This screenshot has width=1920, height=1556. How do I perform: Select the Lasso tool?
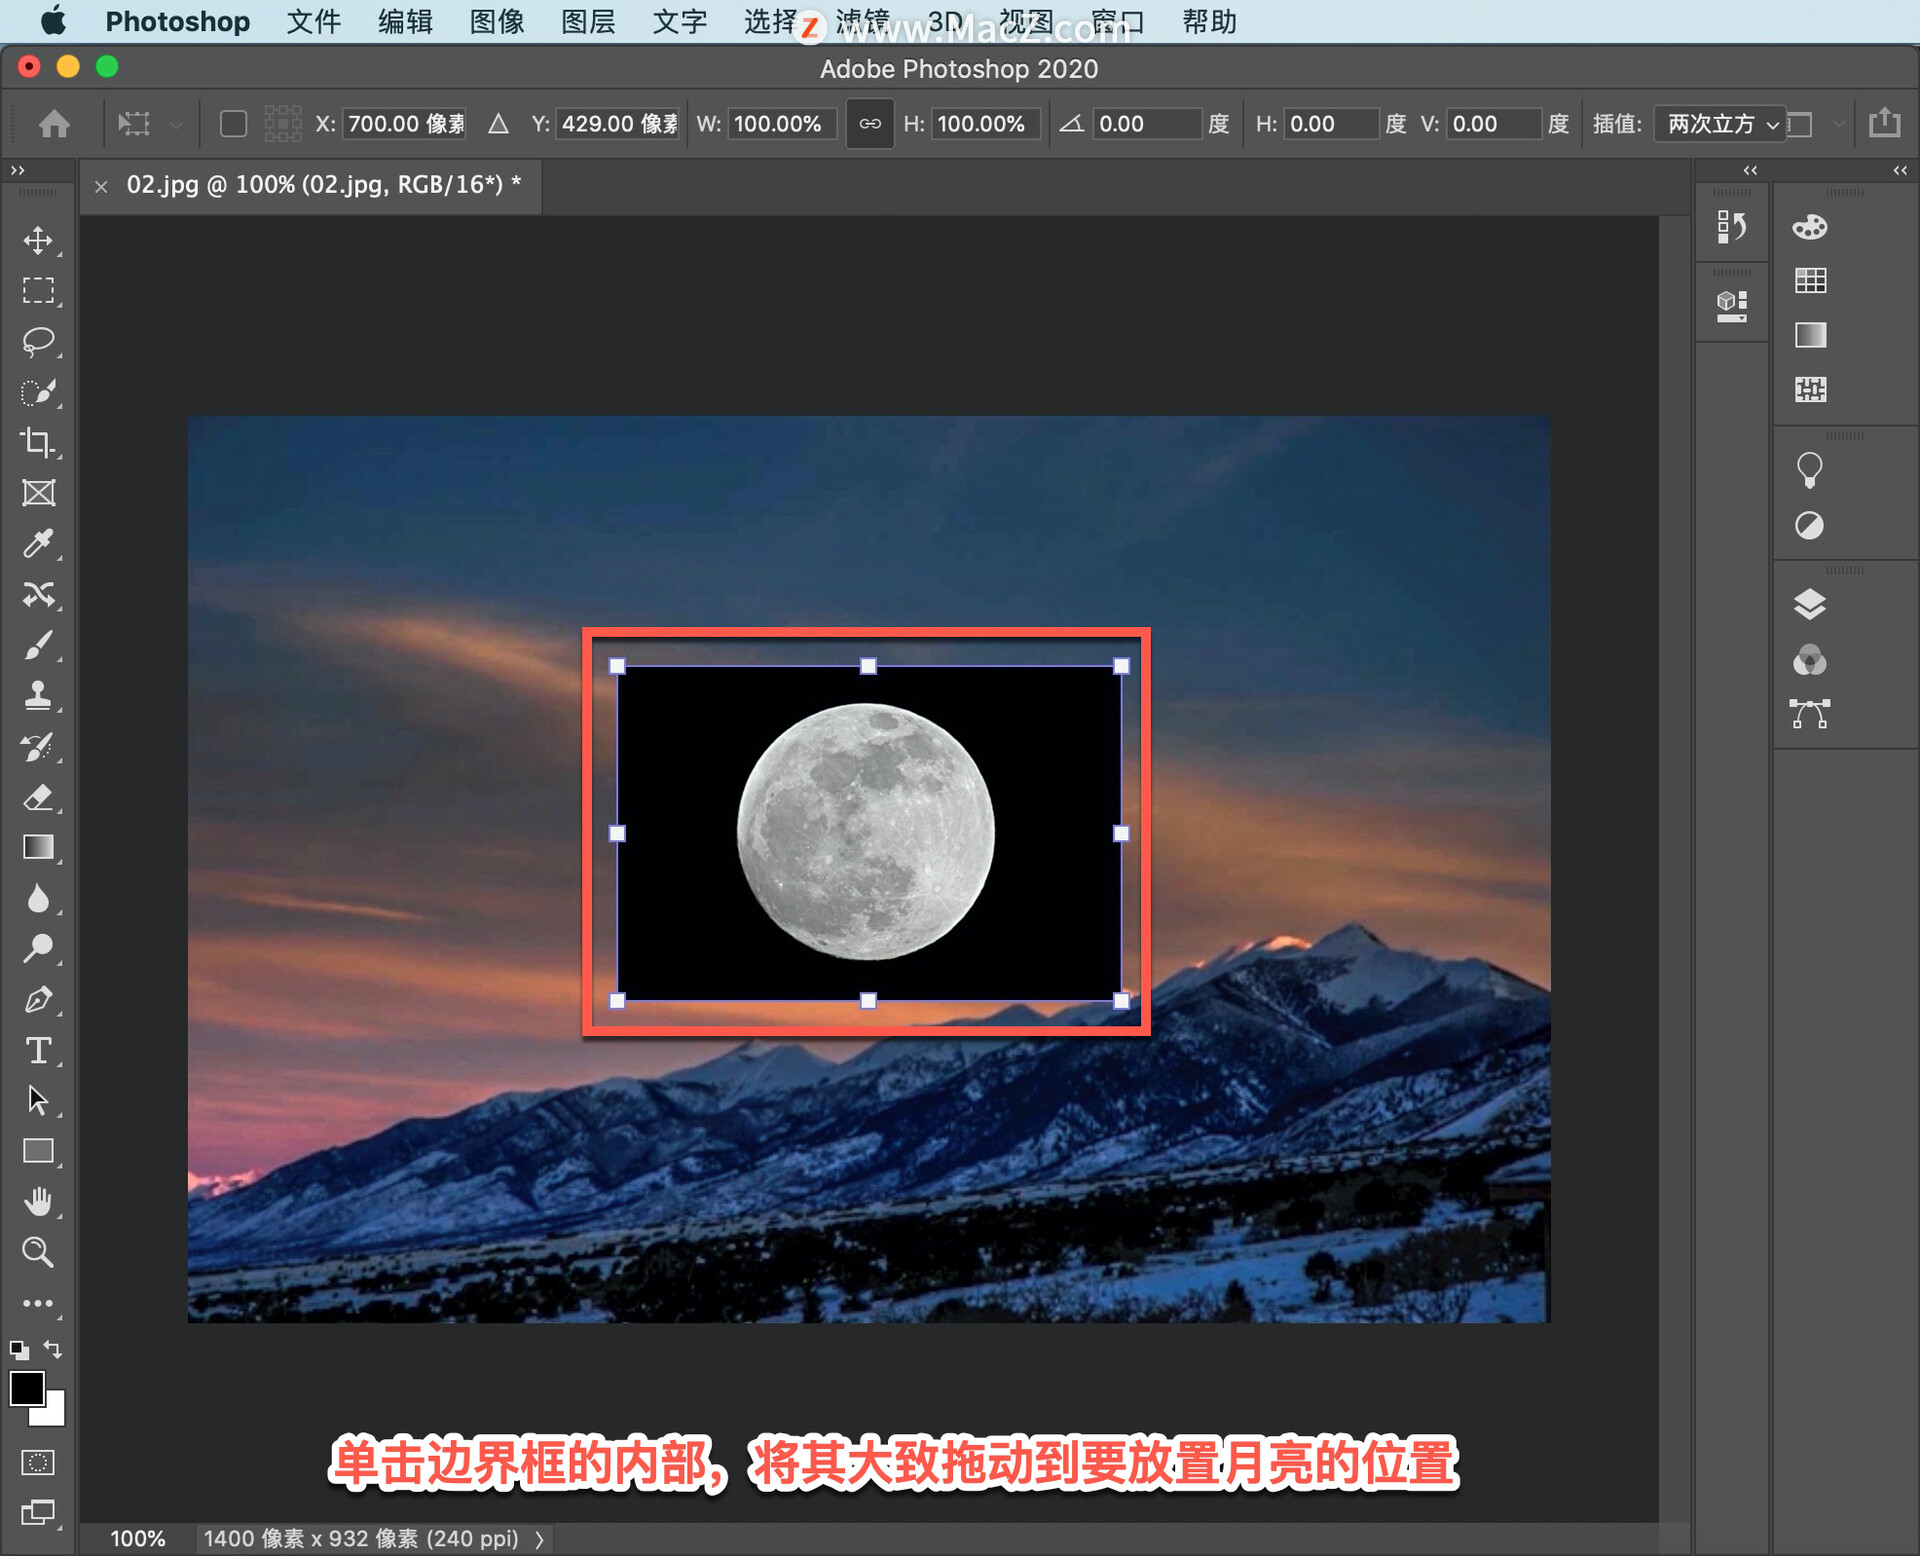pyautogui.click(x=38, y=342)
